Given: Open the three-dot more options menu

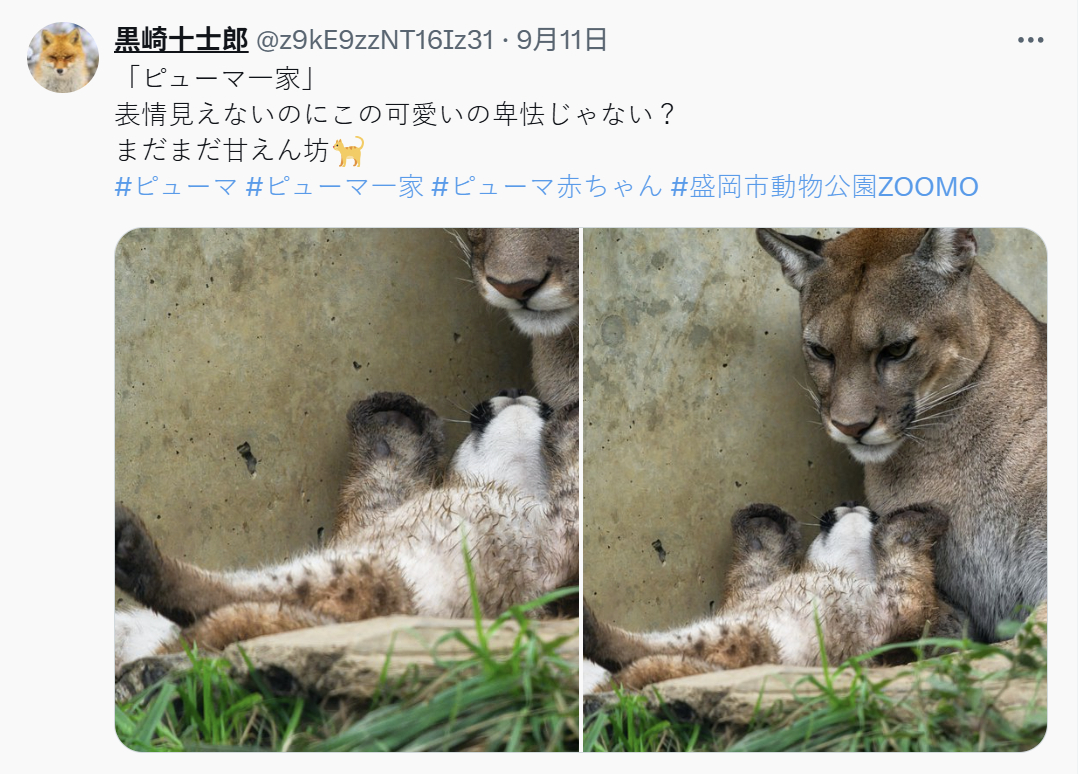Looking at the screenshot, I should click(1030, 40).
